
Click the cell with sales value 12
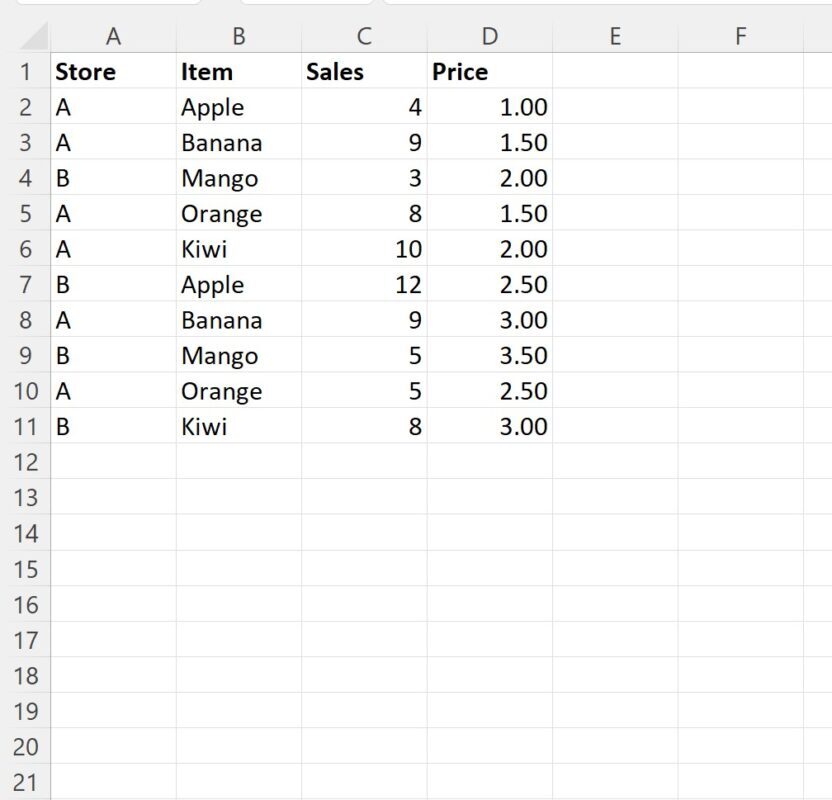pyautogui.click(x=364, y=284)
